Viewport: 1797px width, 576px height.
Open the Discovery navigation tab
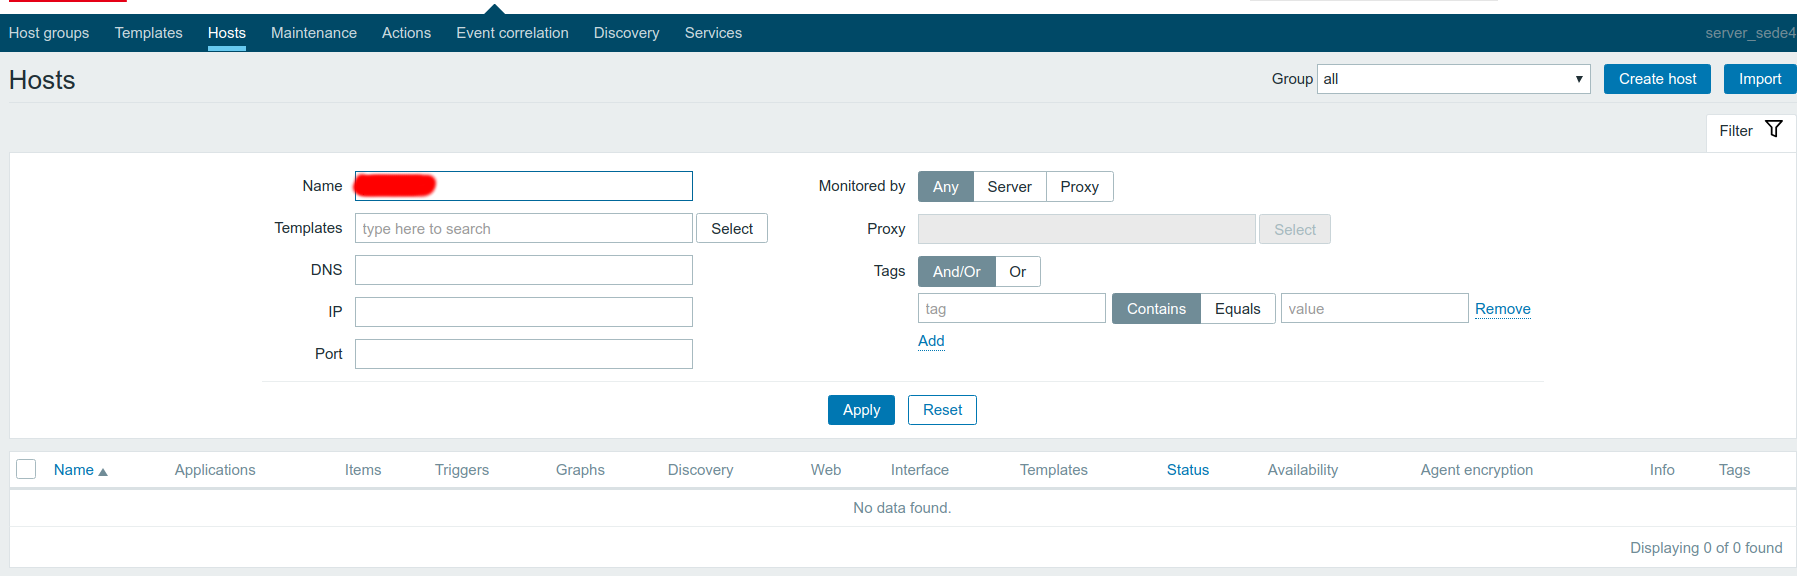point(626,33)
